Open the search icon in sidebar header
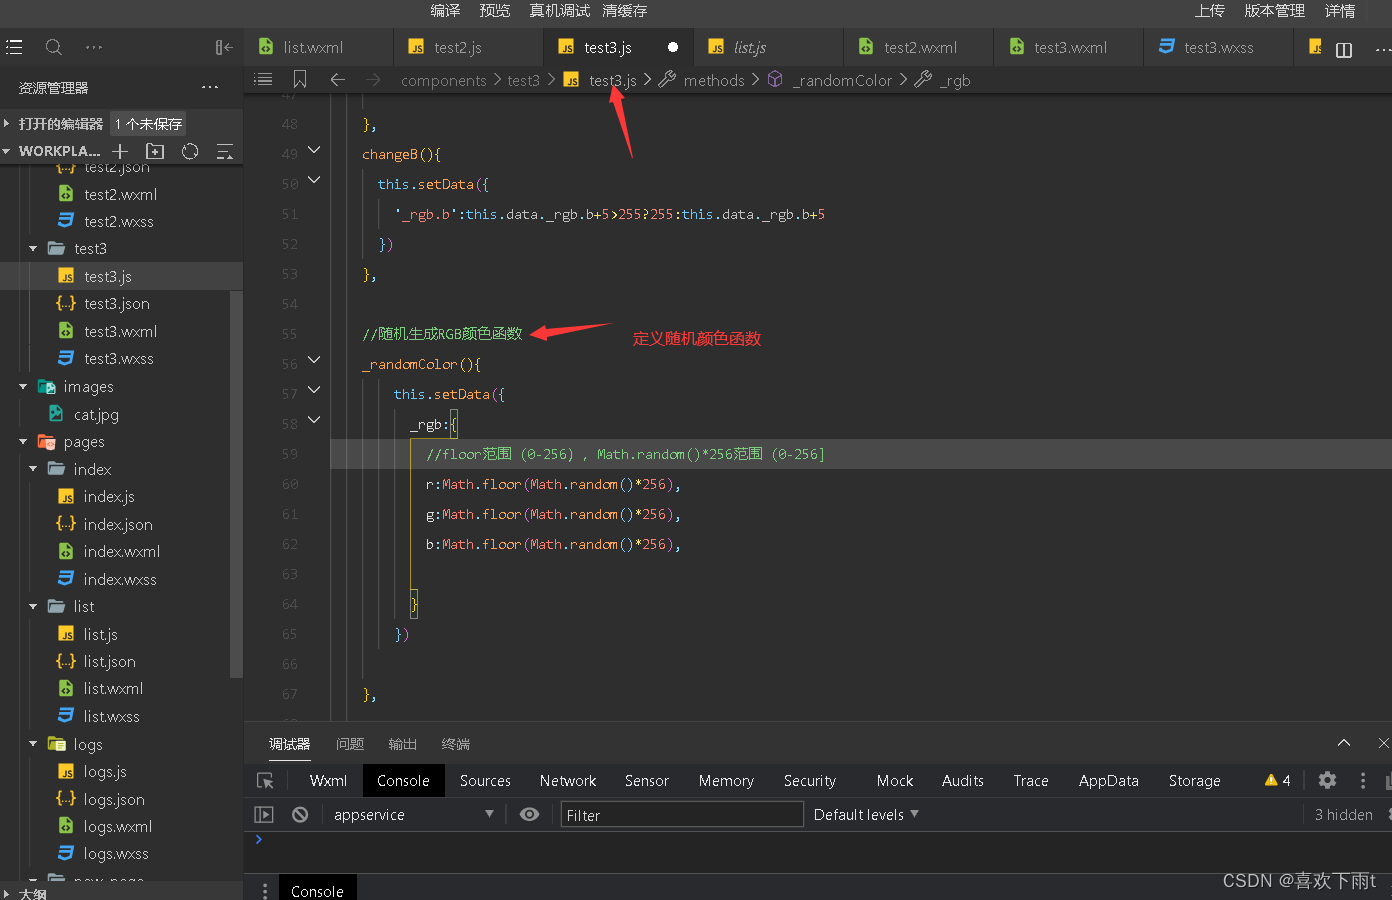 tap(54, 47)
